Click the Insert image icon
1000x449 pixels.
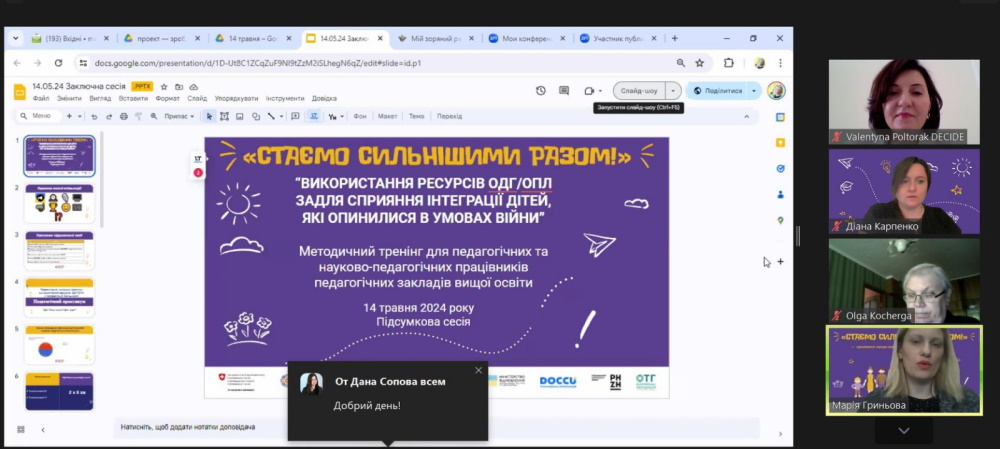click(x=239, y=116)
